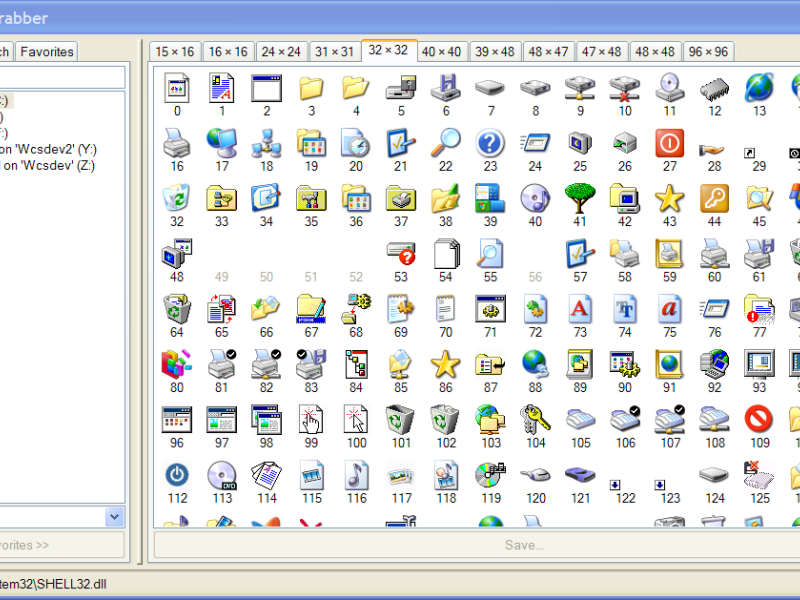
Task: Pick the full recycle bin icon 102
Action: pyautogui.click(x=445, y=420)
